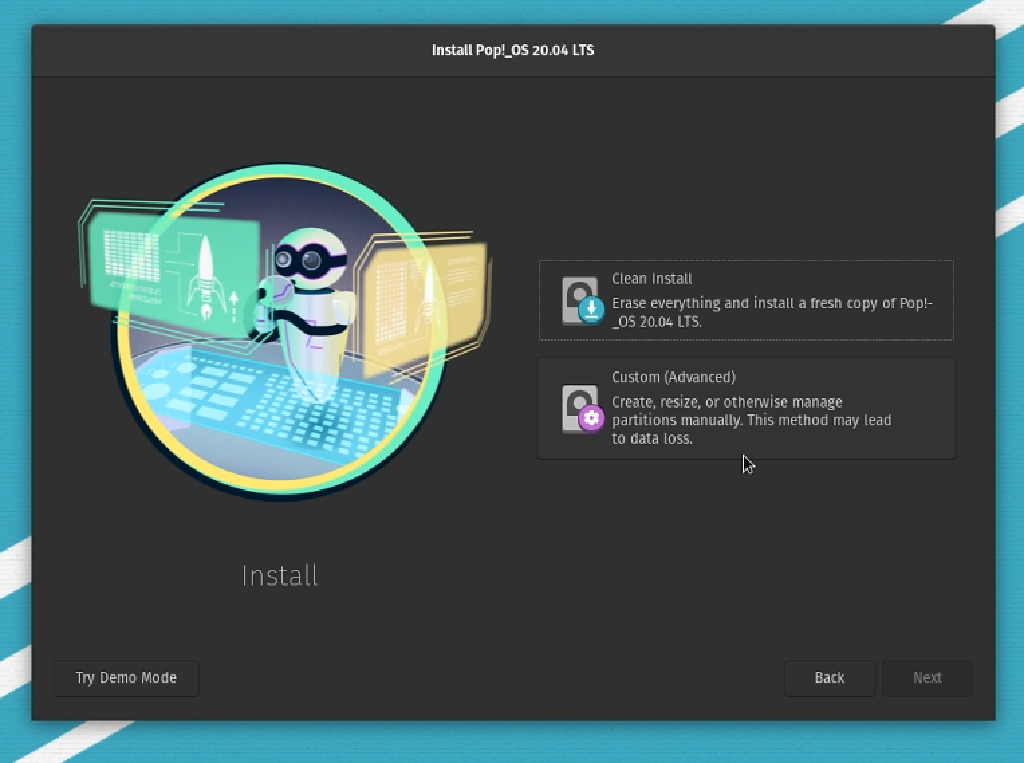Click the purple gear badge on Custom icon

589,419
